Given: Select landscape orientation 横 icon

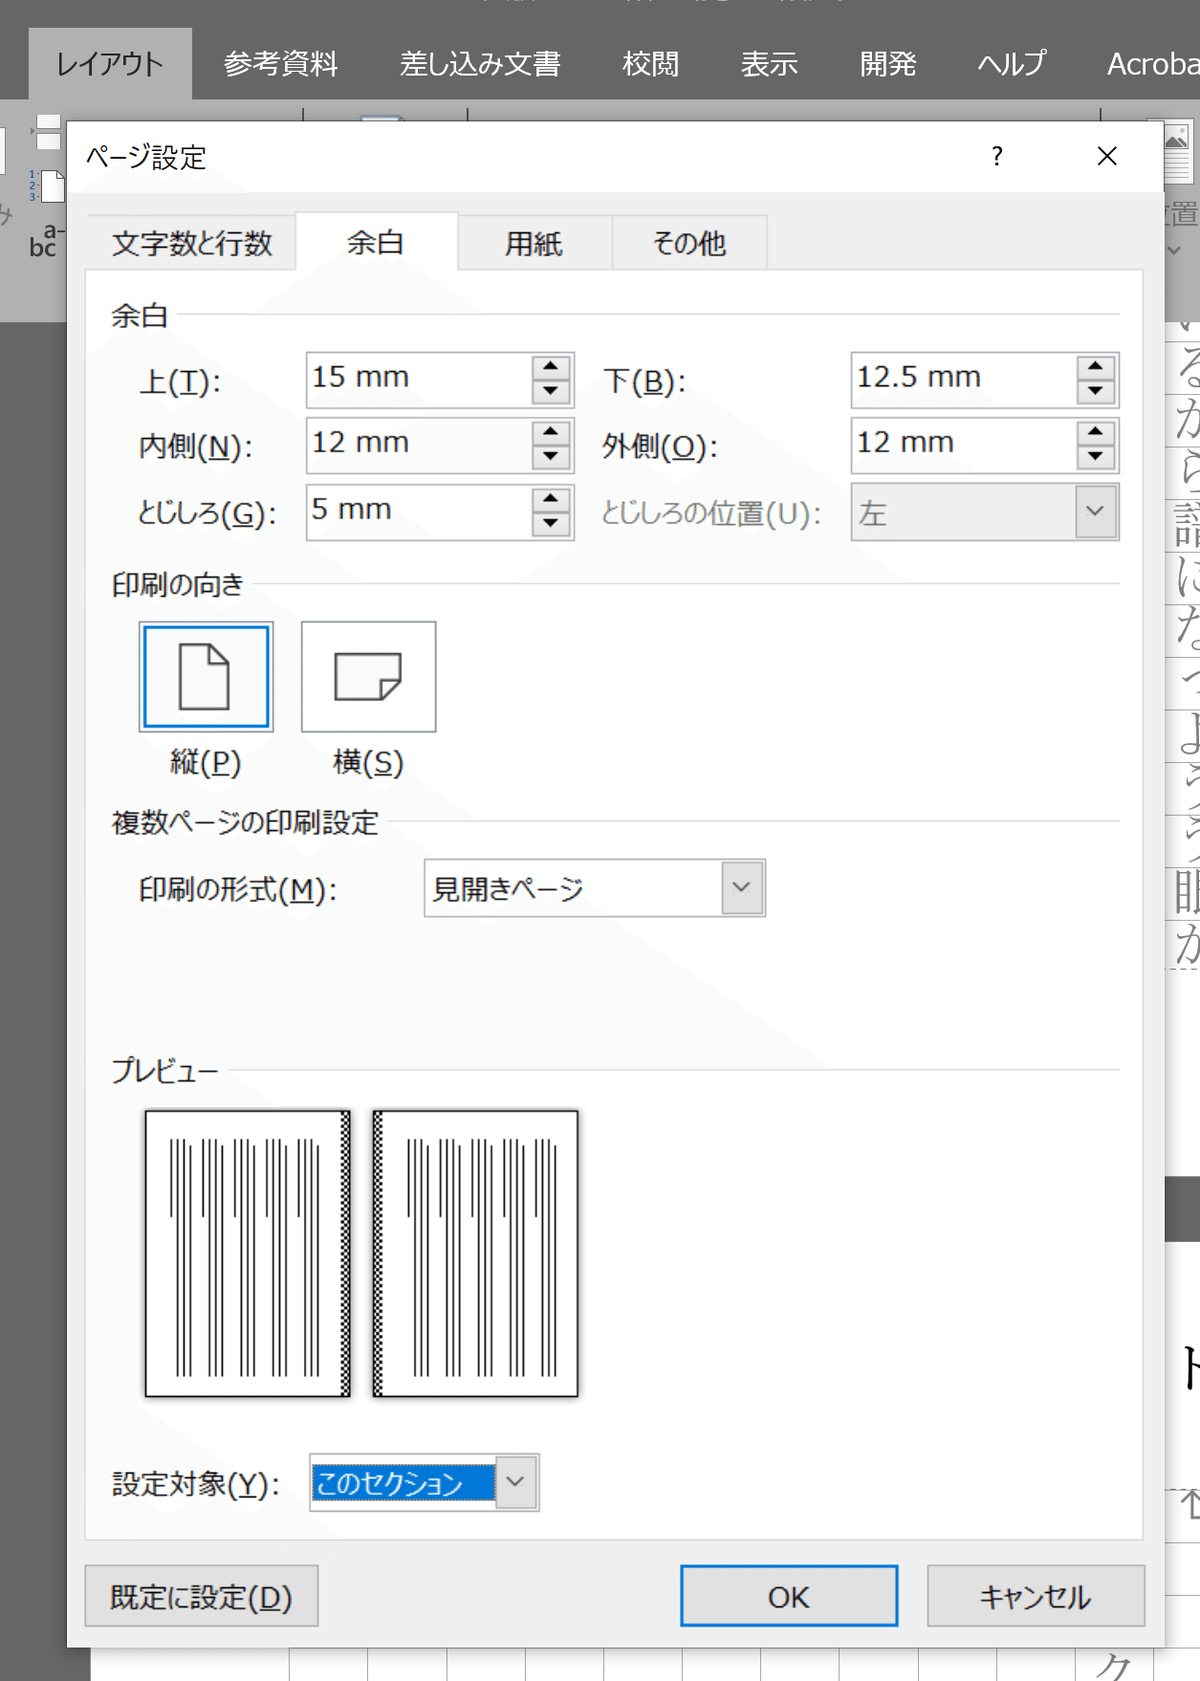Looking at the screenshot, I should tap(368, 677).
